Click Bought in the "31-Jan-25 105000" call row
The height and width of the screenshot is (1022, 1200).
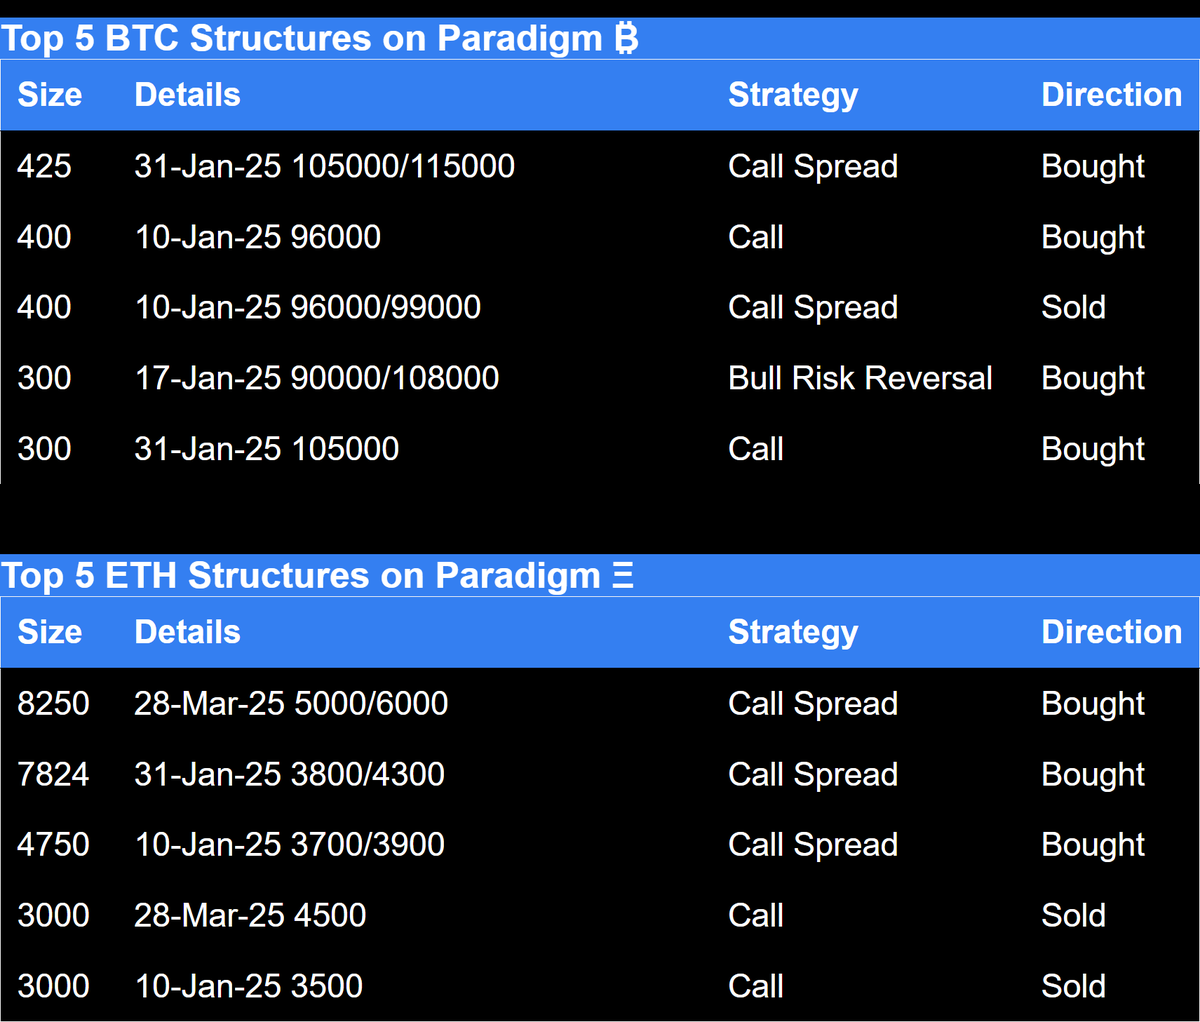pos(1093,450)
